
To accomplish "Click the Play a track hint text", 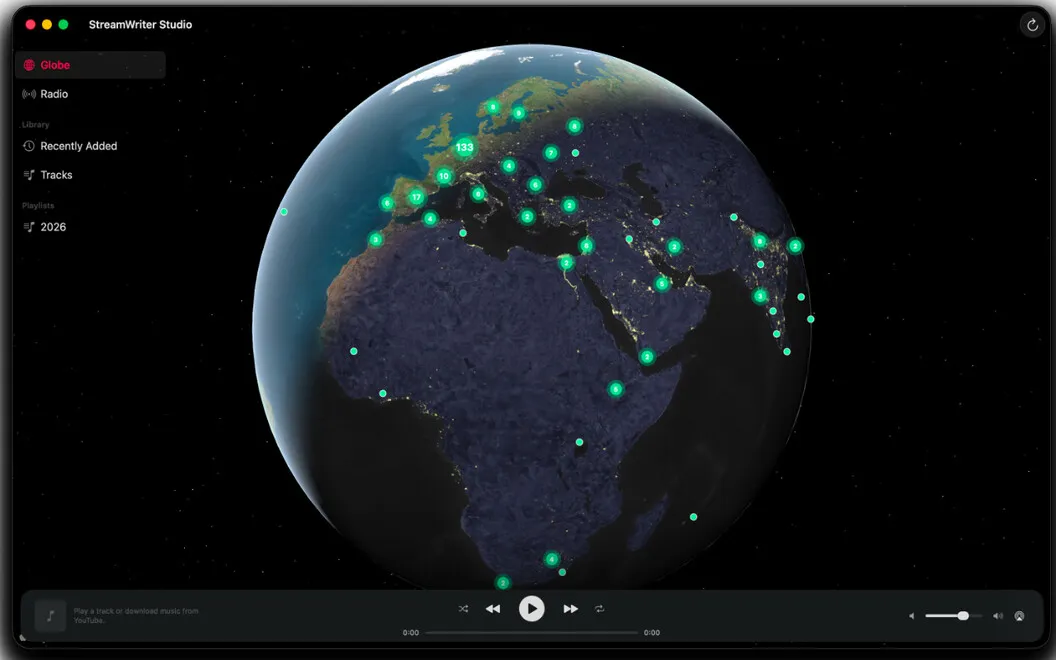I will point(136,616).
